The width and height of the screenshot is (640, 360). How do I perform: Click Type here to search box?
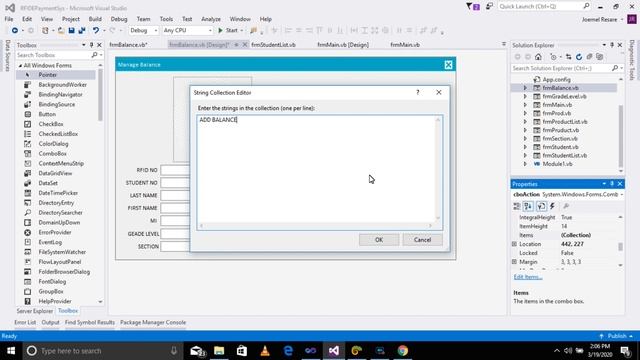click(x=102, y=351)
